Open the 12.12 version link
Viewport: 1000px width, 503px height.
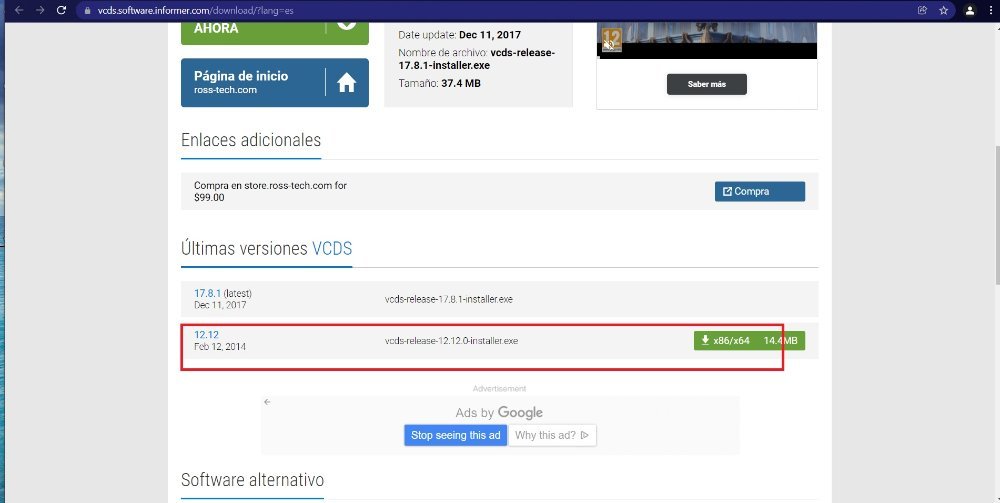tap(207, 335)
